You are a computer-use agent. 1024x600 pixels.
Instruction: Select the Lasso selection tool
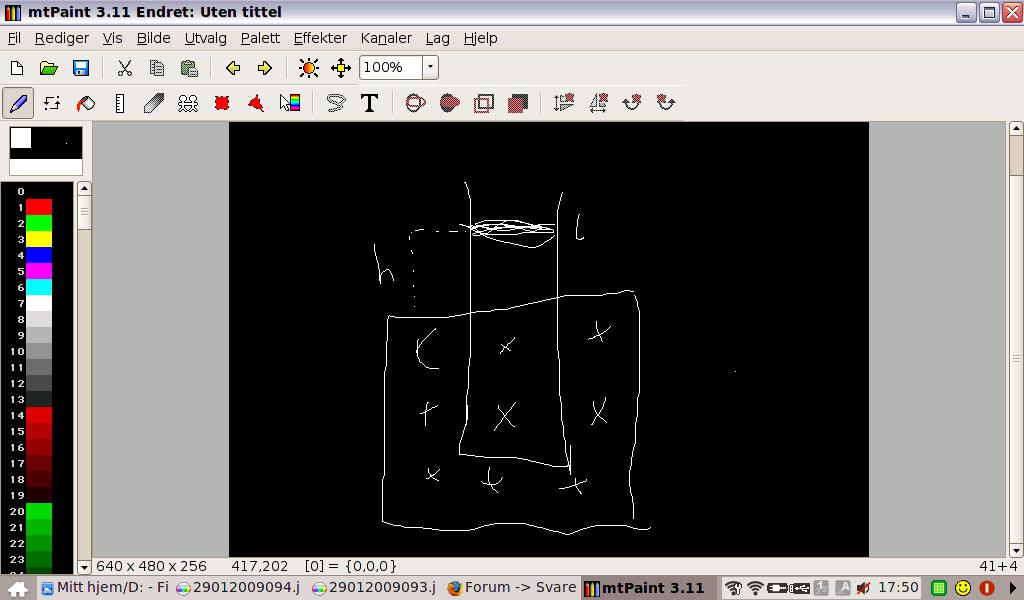pos(335,103)
